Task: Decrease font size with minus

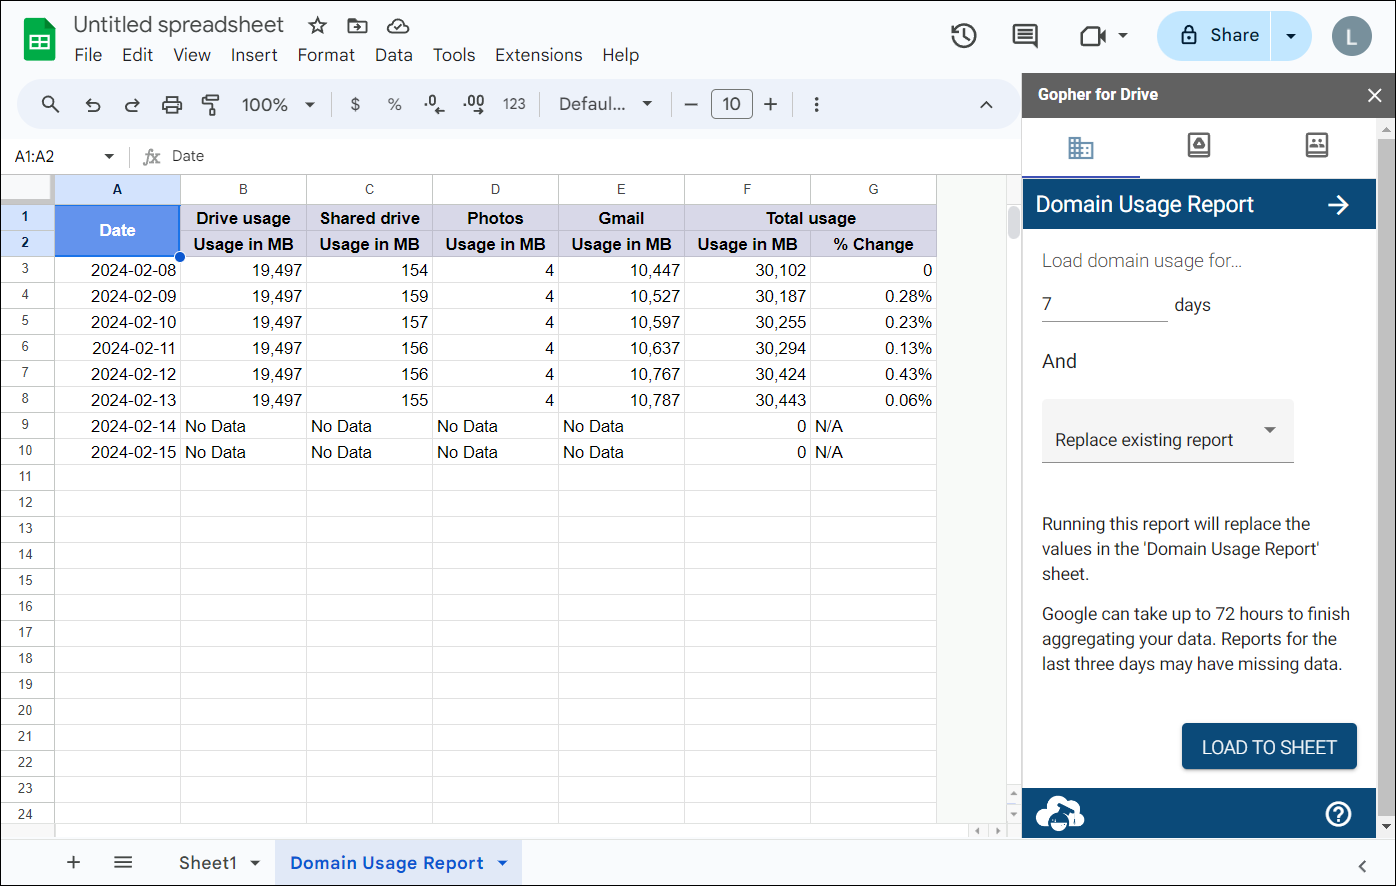Action: point(691,104)
